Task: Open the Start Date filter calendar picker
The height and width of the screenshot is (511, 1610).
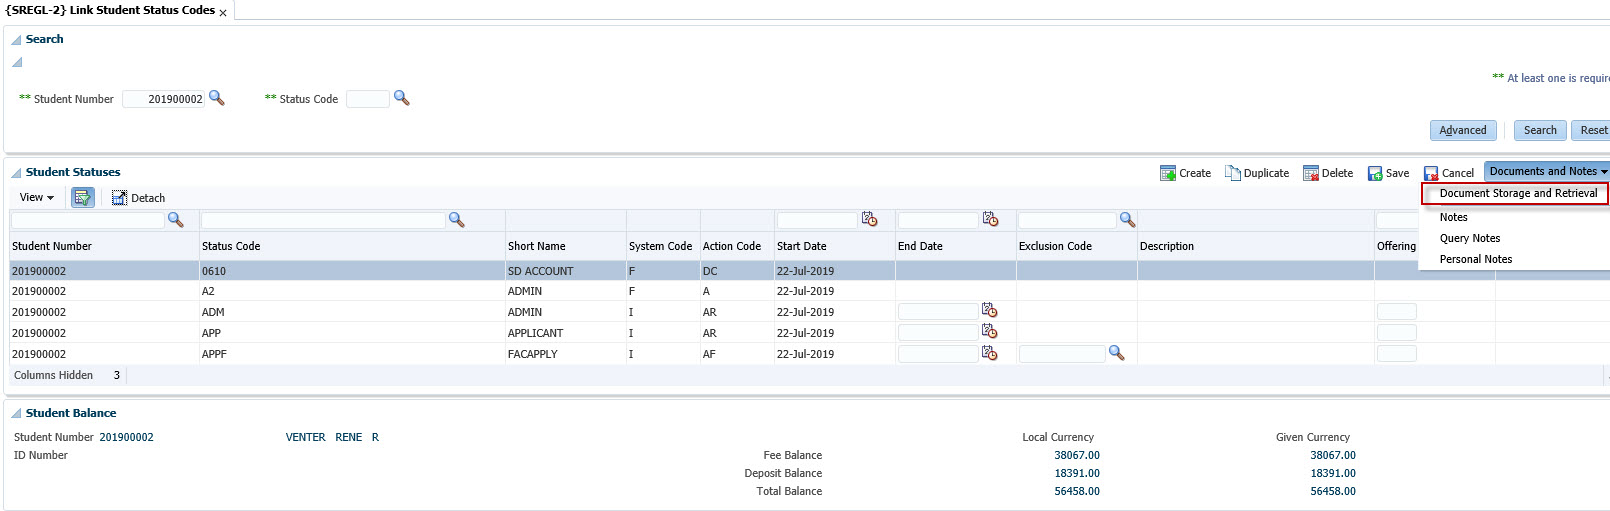Action: click(869, 219)
